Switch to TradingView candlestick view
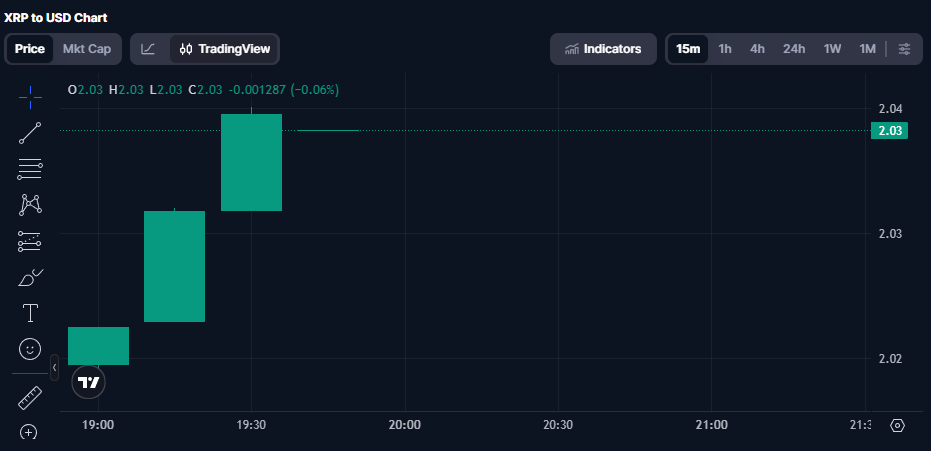 point(225,49)
